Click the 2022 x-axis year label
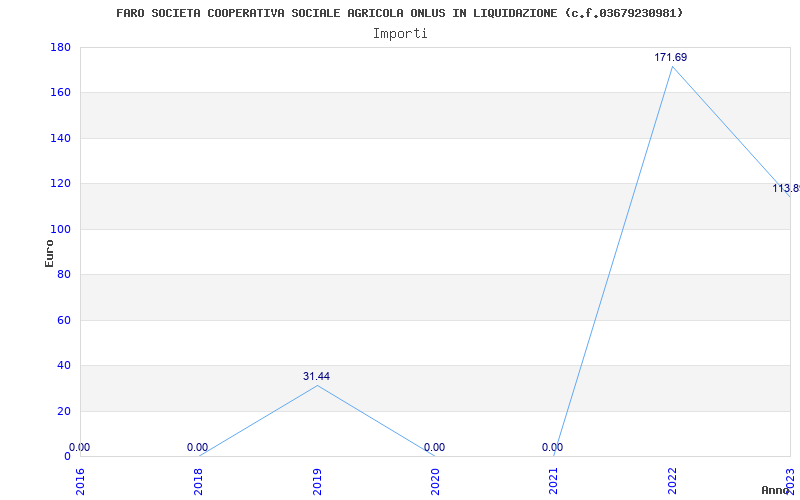This screenshot has height=500, width=800. point(672,480)
